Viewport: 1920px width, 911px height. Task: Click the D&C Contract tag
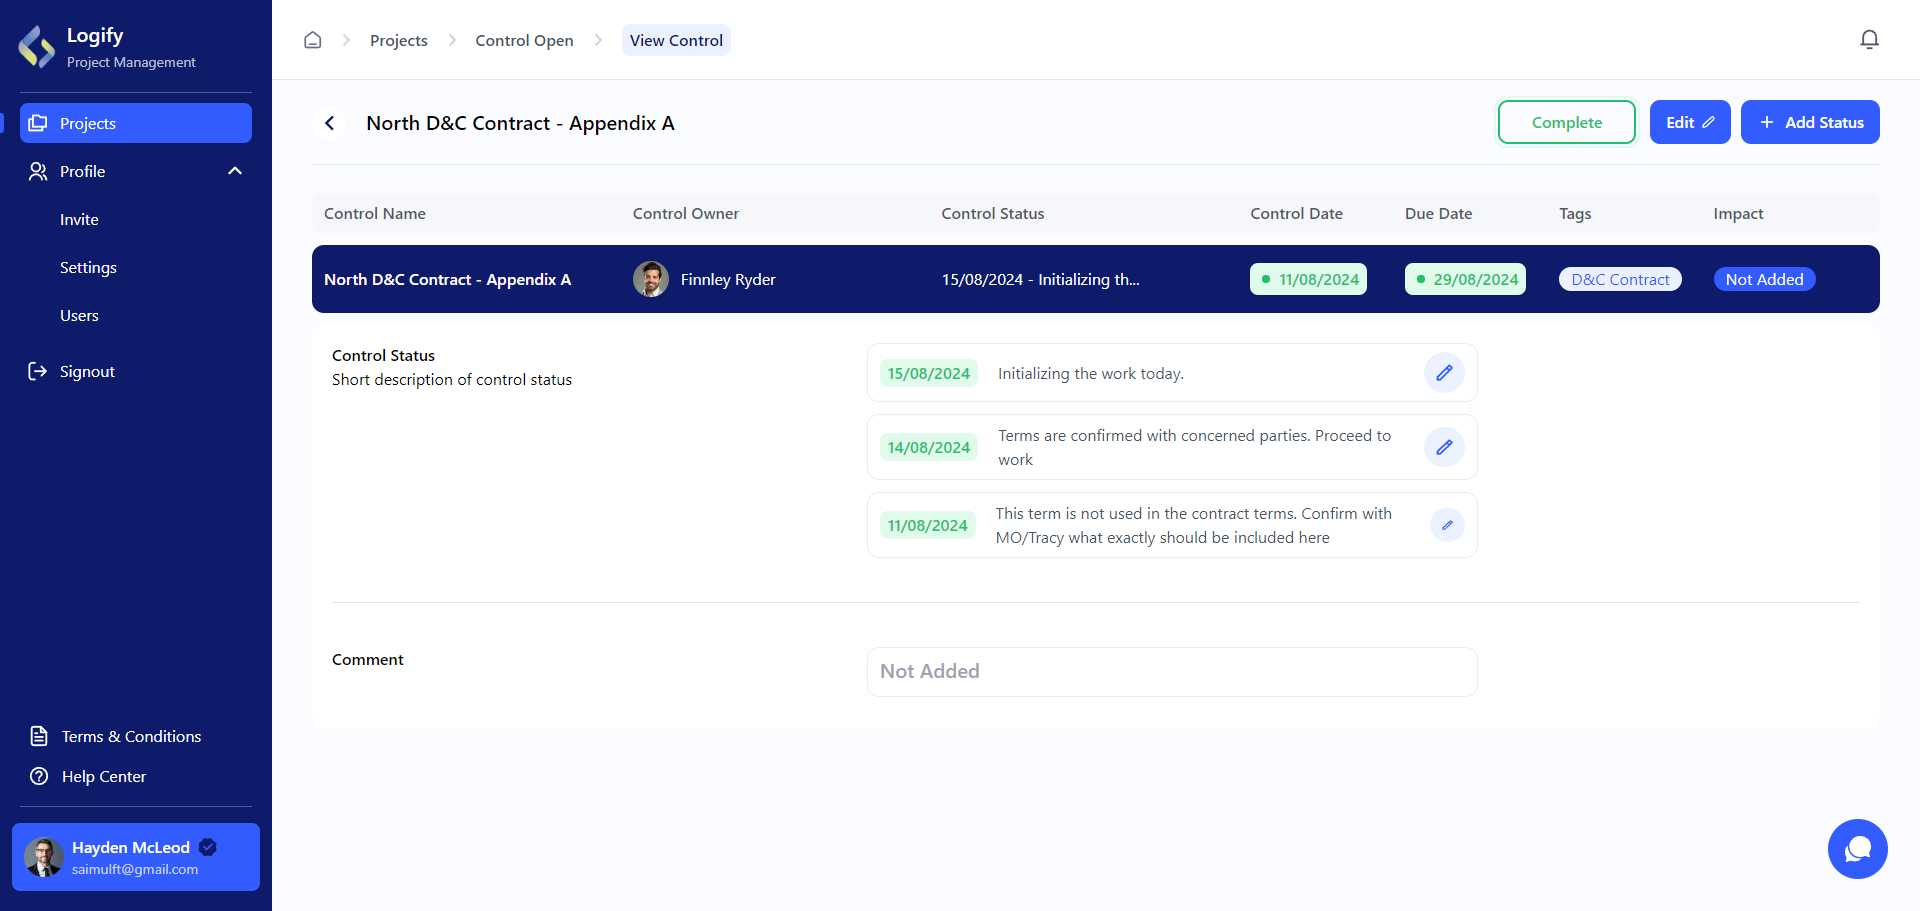[x=1620, y=279]
